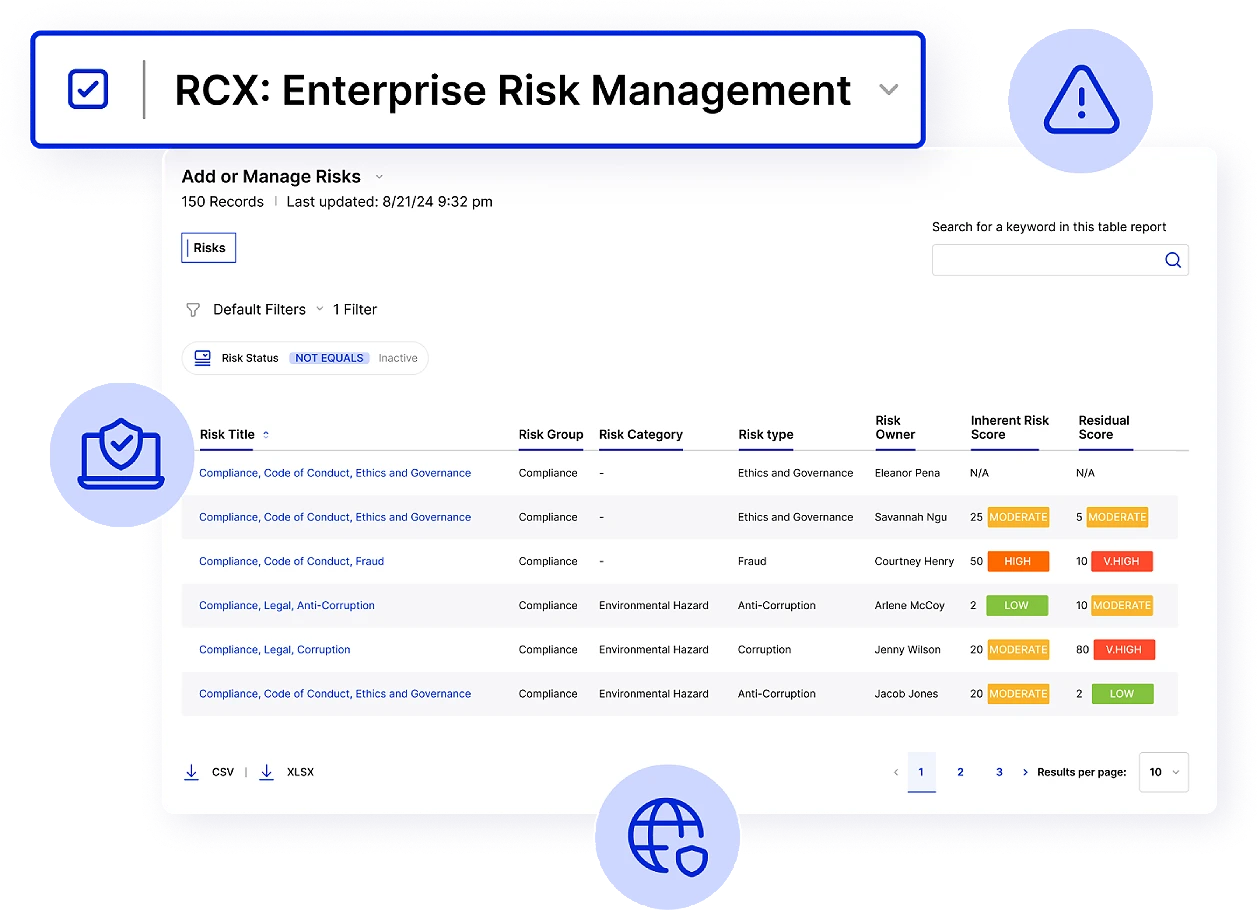
Task: Click the Risk Category column header
Action: click(641, 435)
